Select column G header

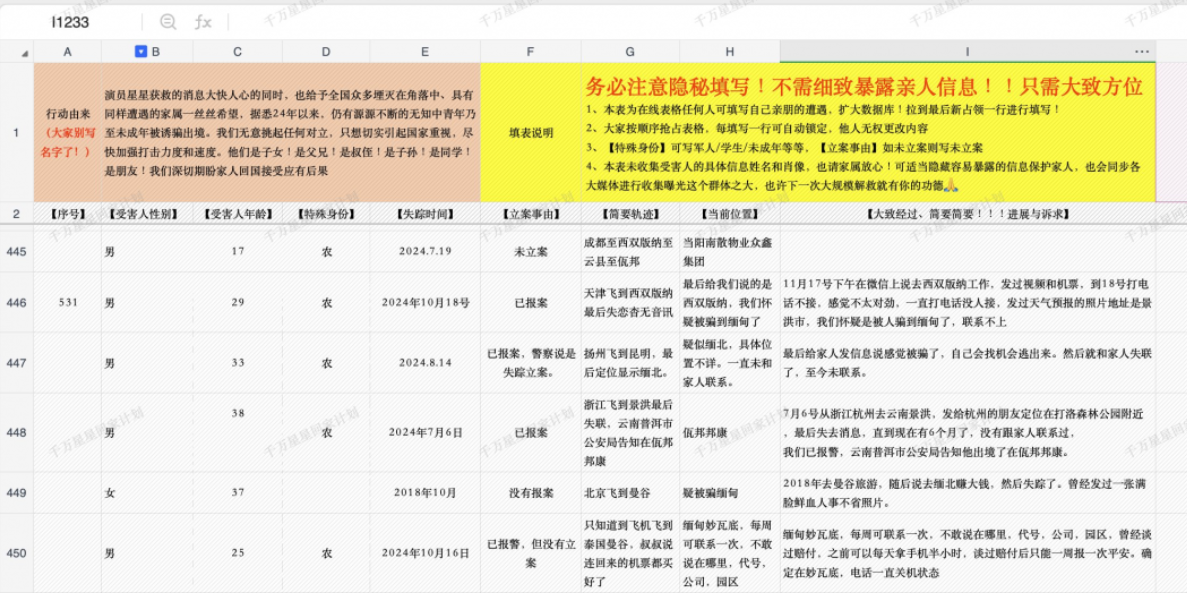click(x=631, y=51)
